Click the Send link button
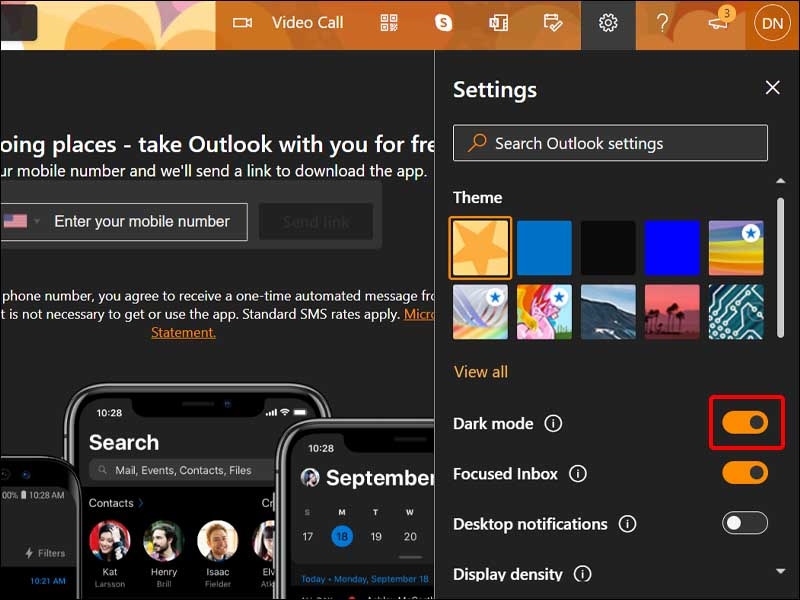The width and height of the screenshot is (800, 600). coord(316,221)
